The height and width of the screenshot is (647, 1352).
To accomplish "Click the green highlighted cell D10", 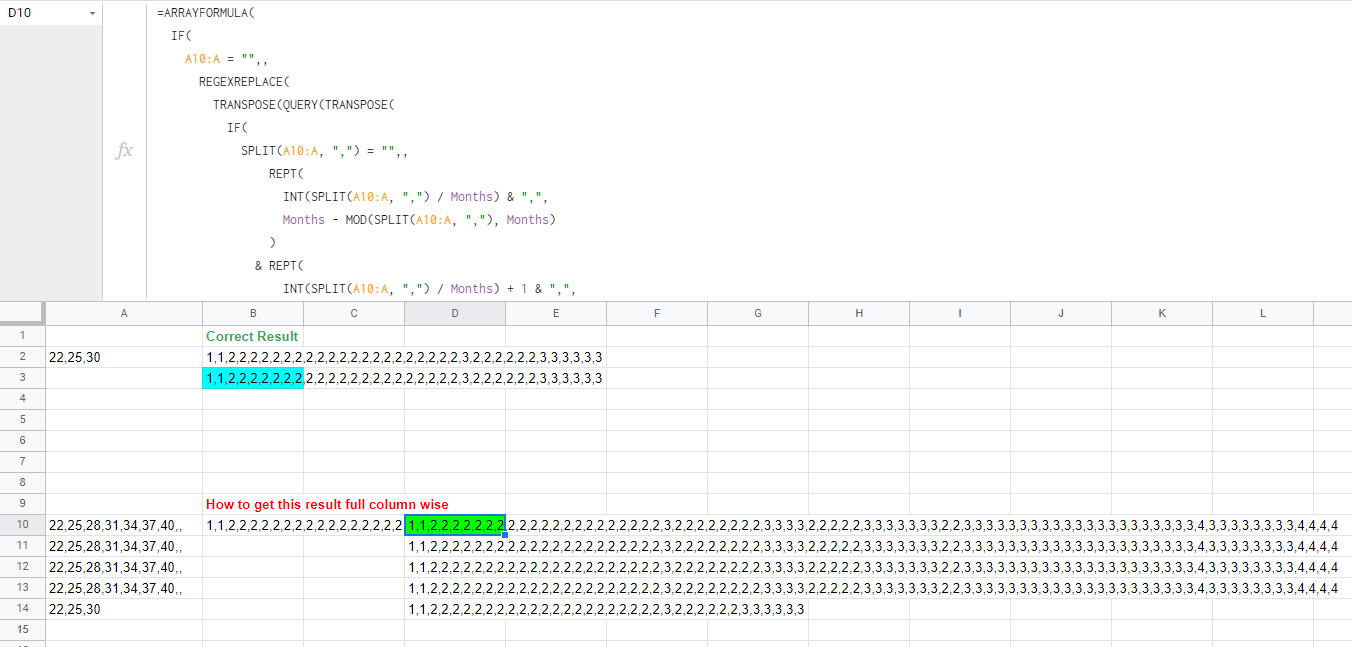I will [455, 525].
